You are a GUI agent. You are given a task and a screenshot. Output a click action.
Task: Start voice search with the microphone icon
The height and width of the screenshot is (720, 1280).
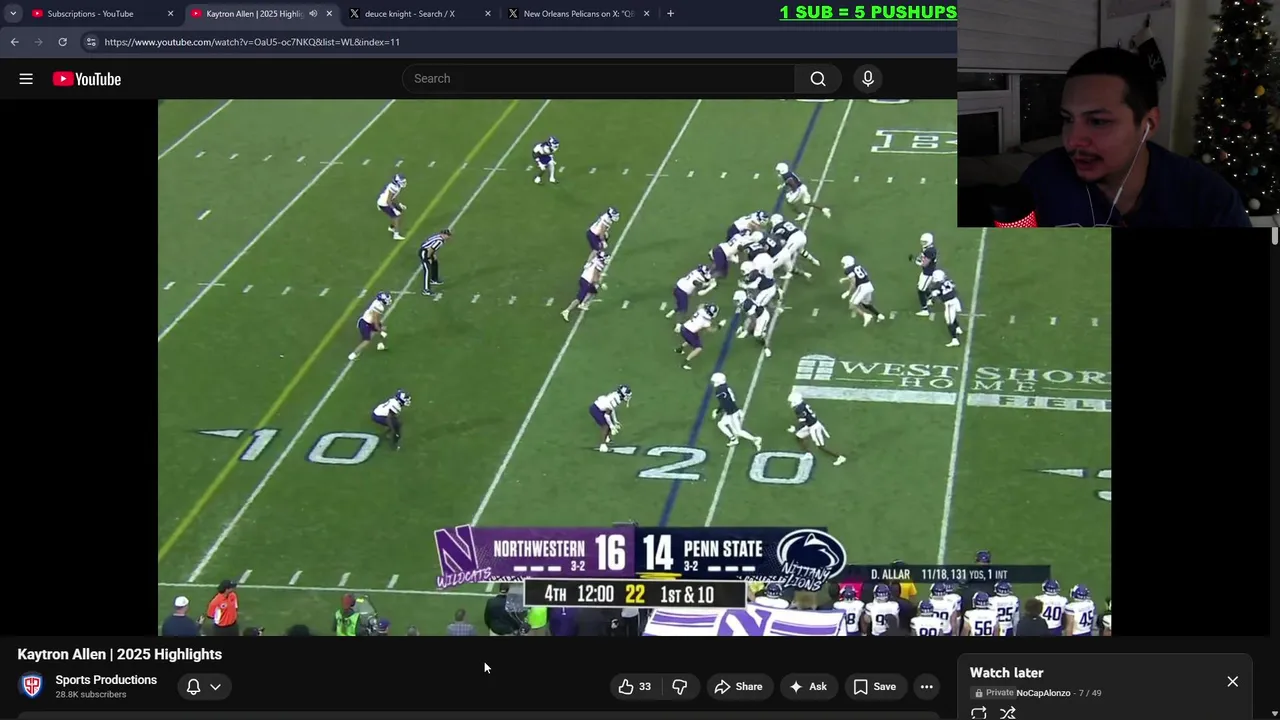868,79
